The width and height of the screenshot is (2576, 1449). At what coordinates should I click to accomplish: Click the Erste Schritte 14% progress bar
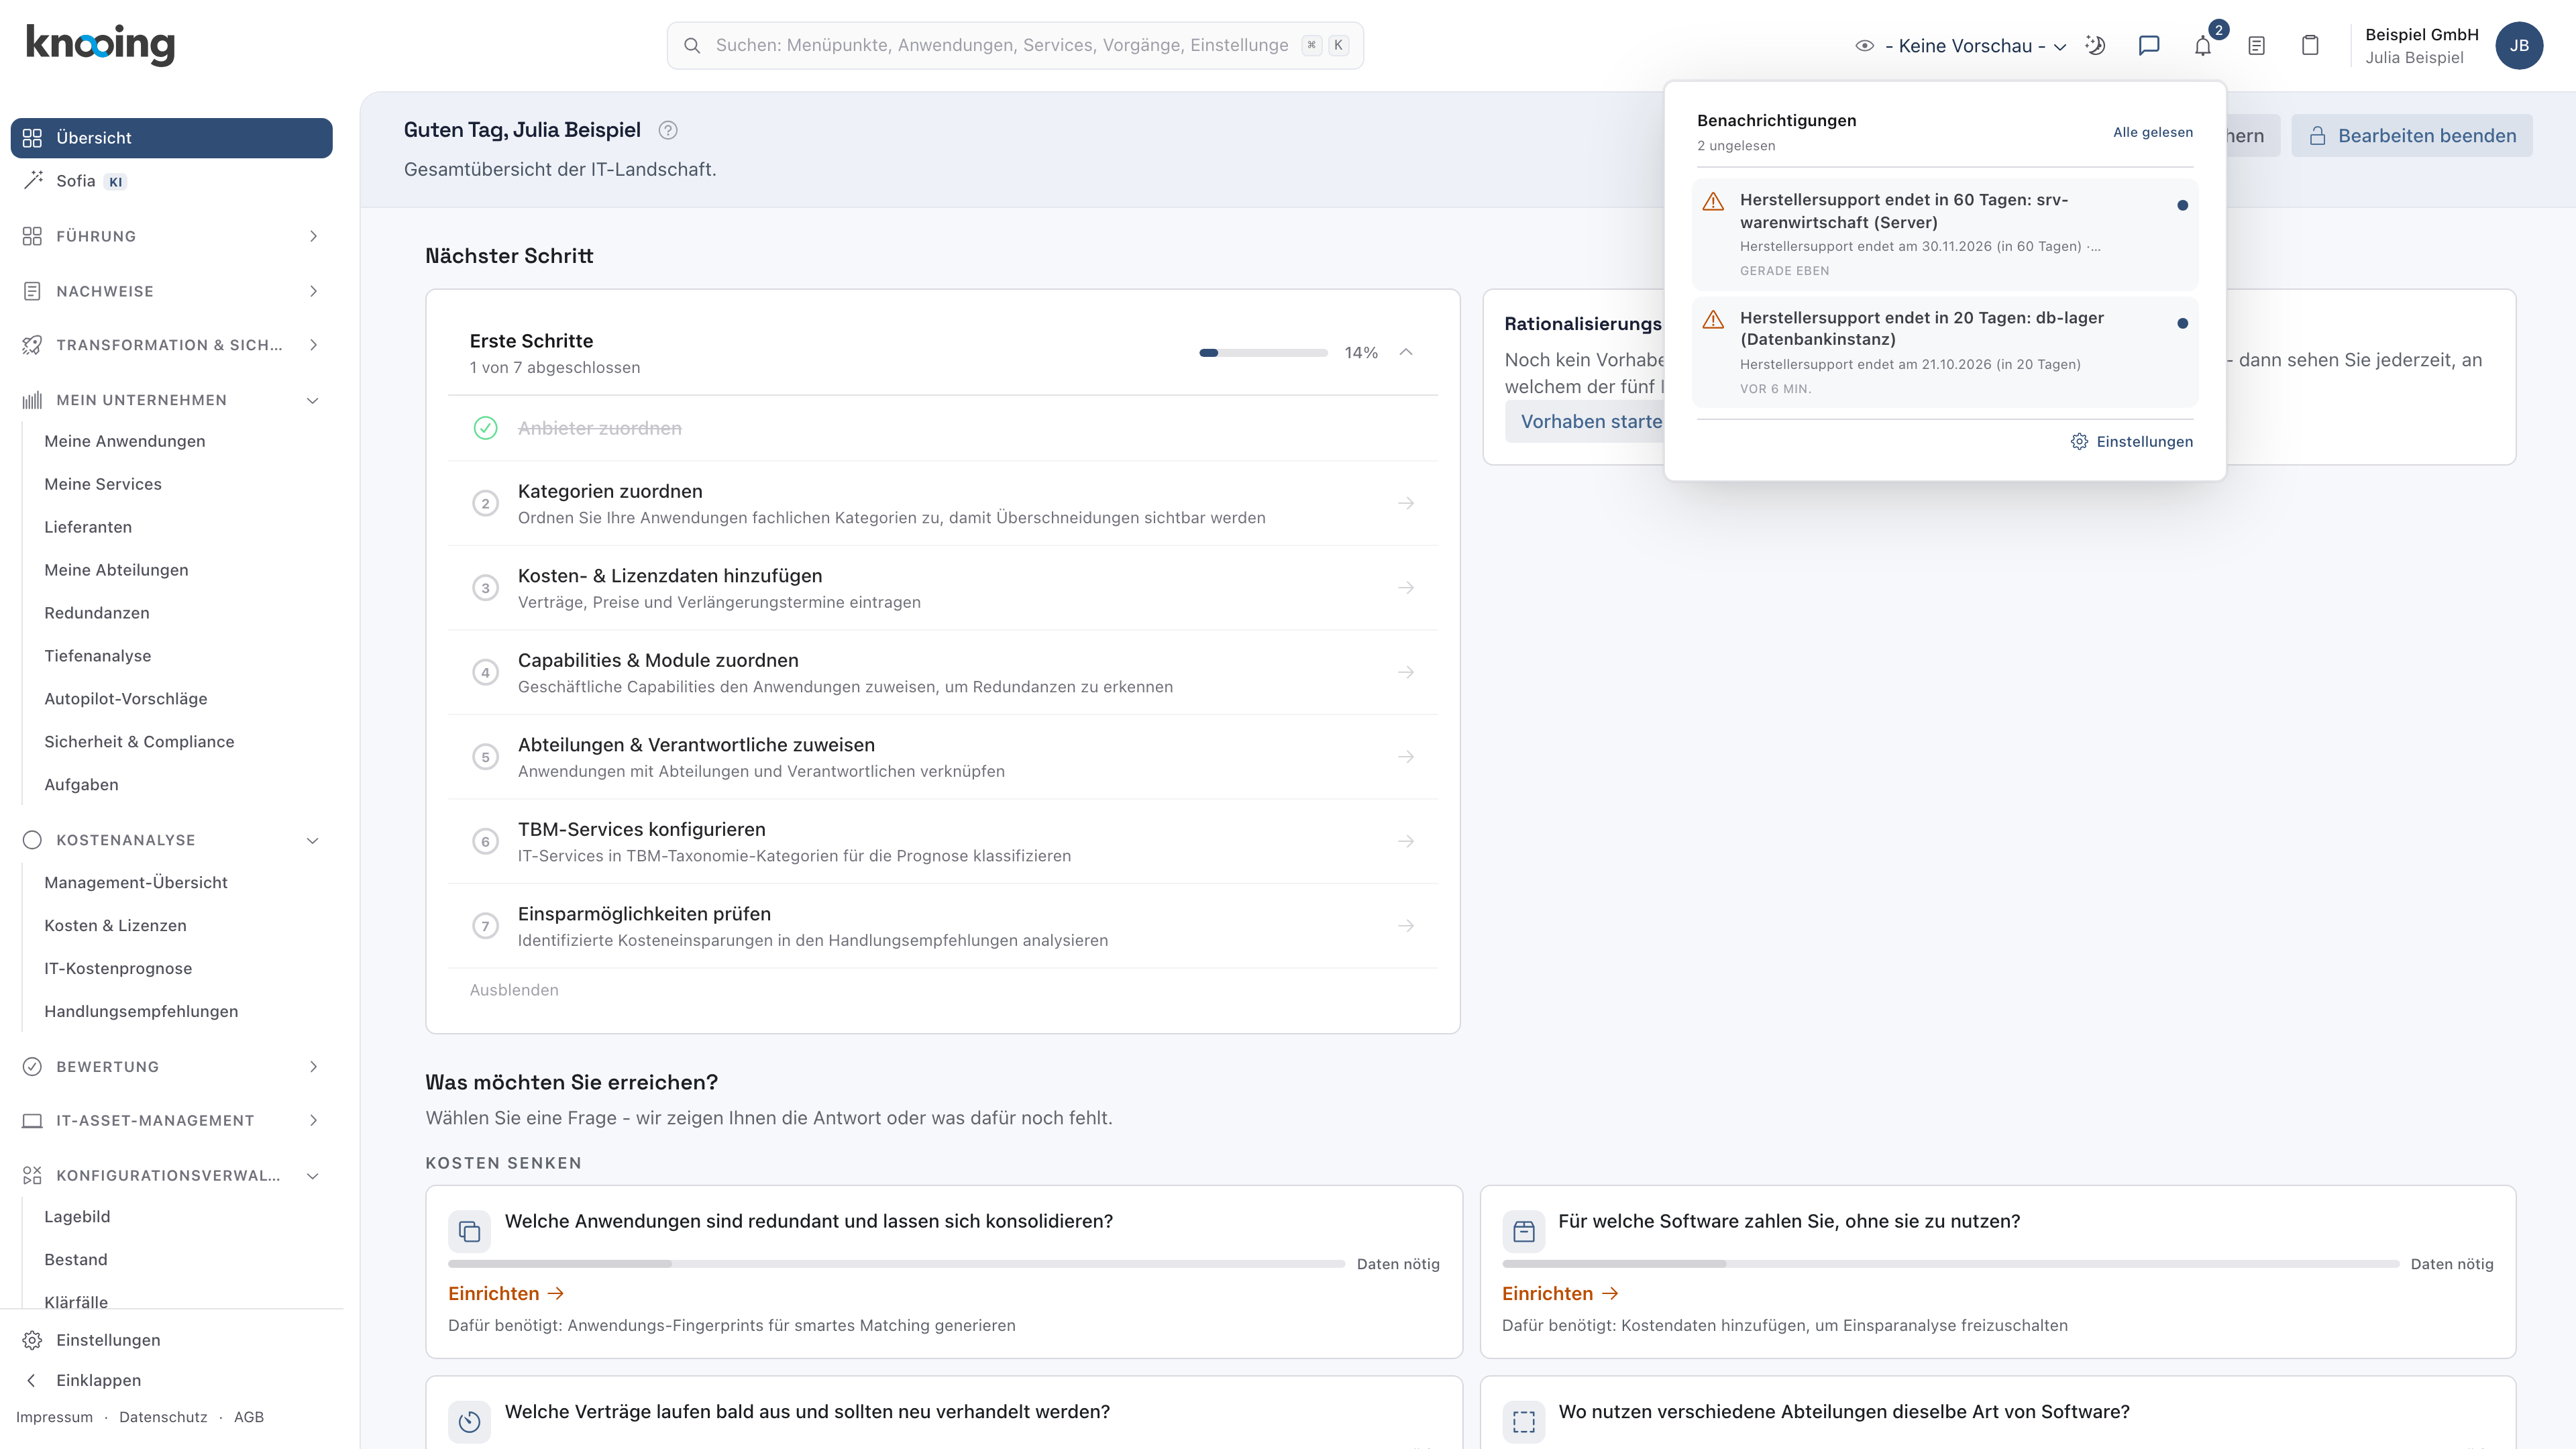pos(1263,352)
